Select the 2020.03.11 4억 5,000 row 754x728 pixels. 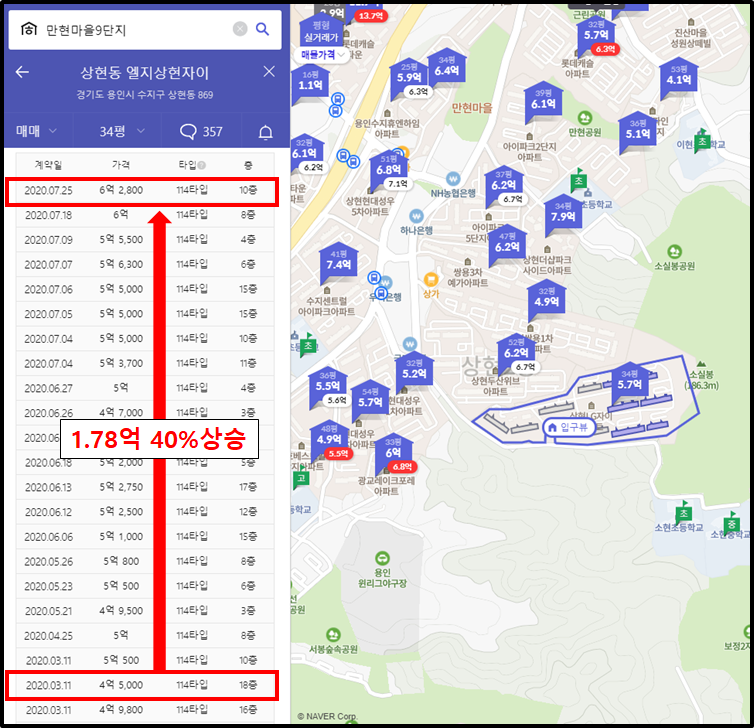pyautogui.click(x=145, y=685)
